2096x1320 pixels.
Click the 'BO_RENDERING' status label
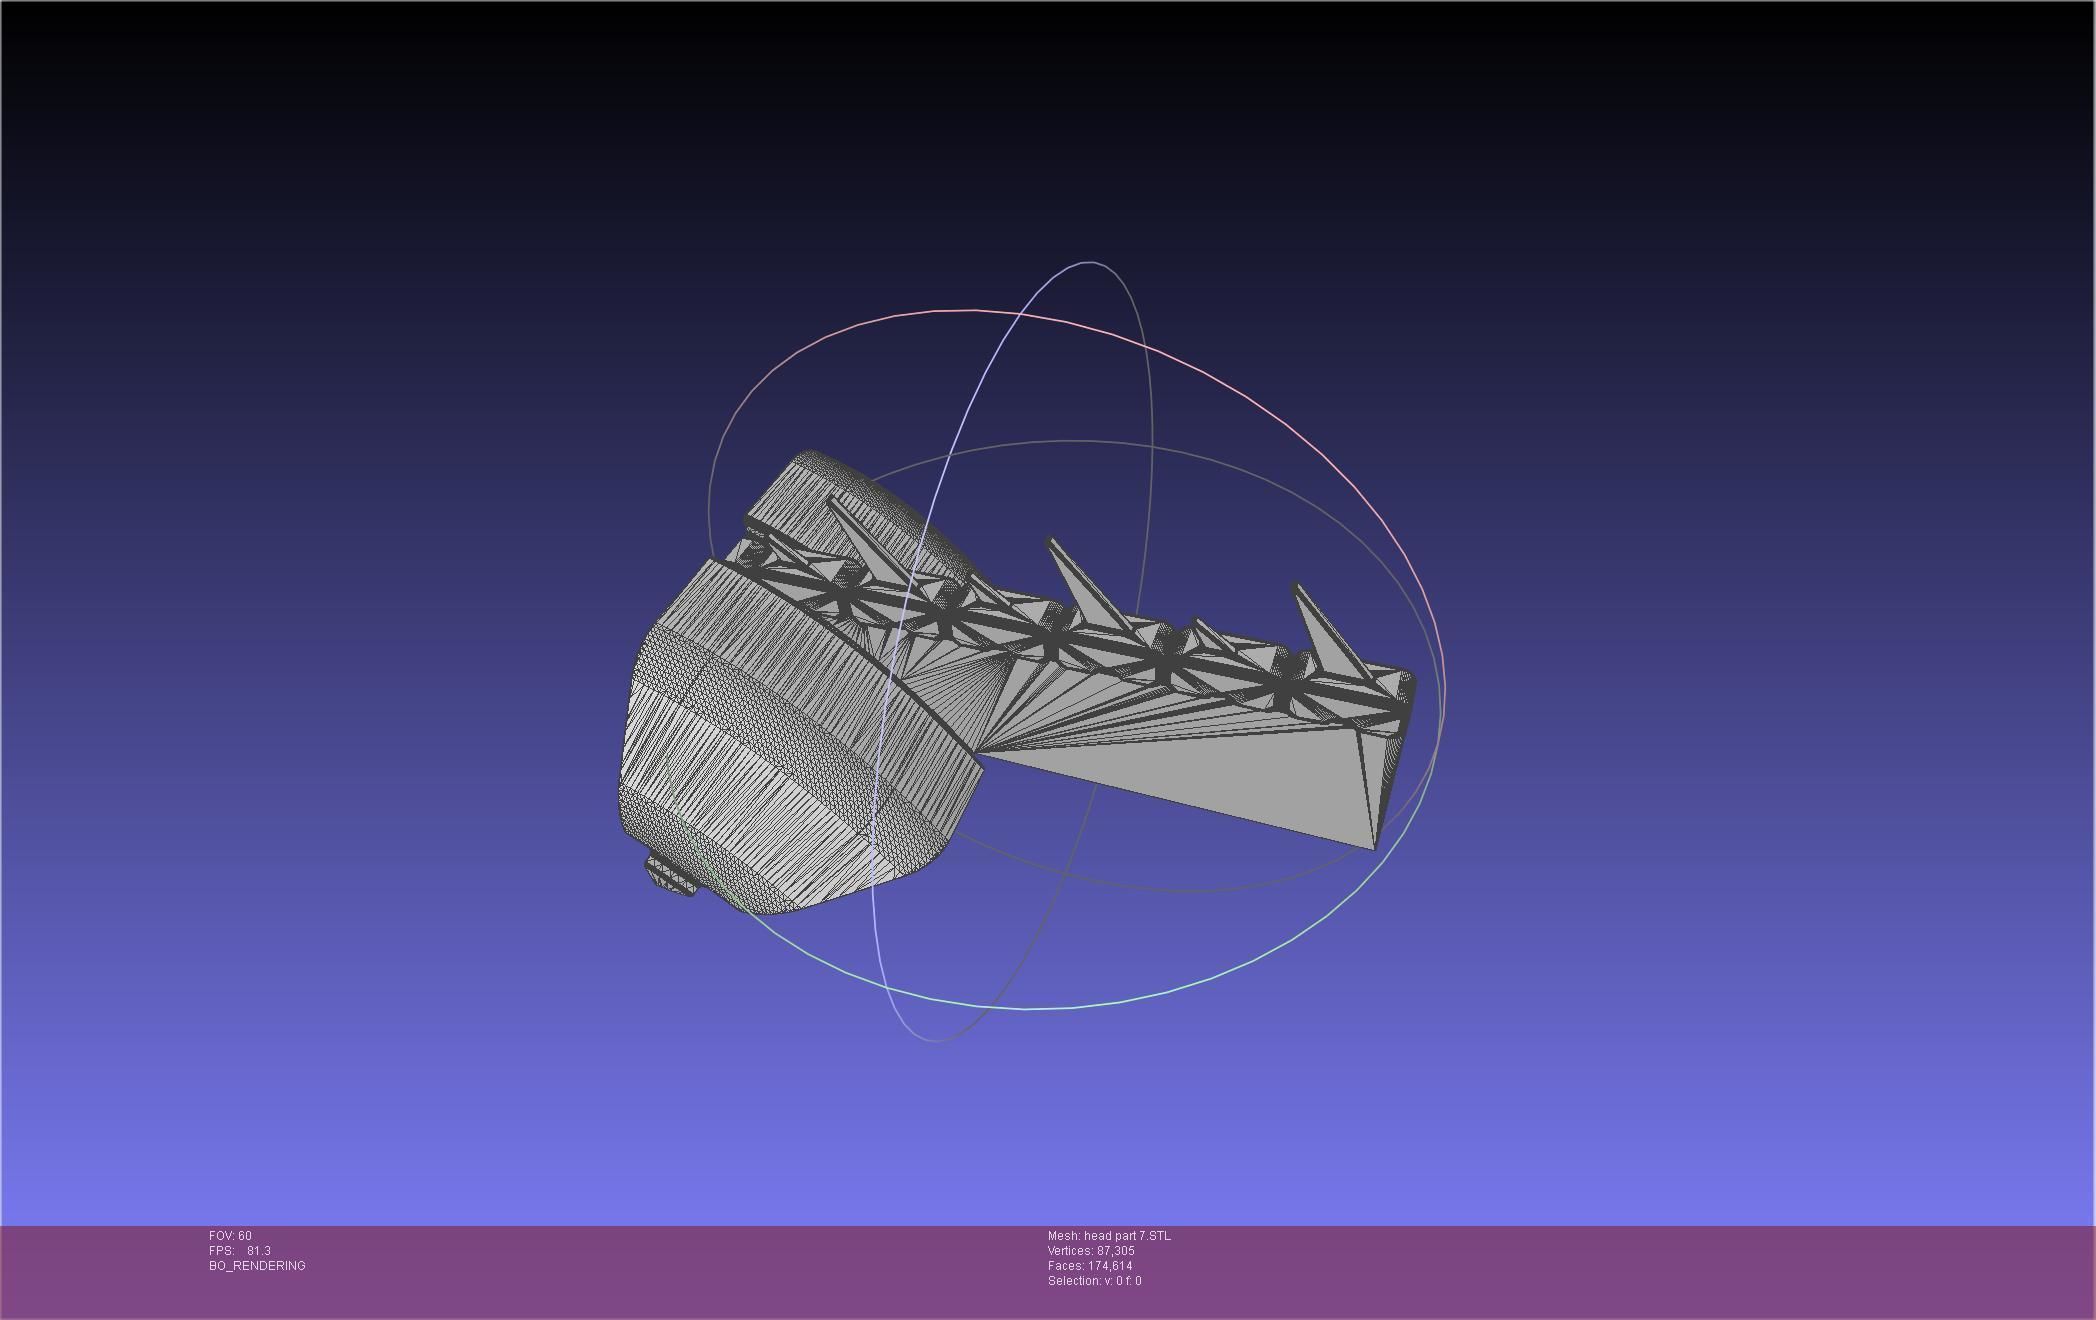pos(257,1266)
